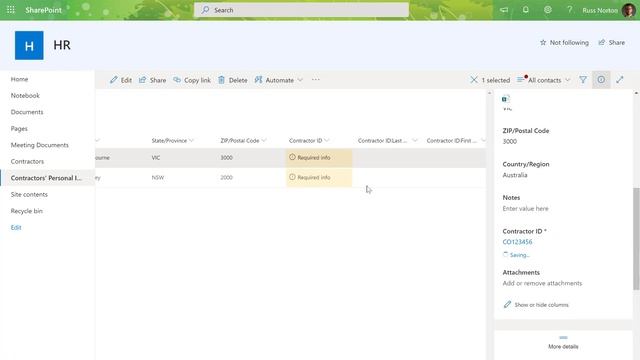
Task: Open the megaphone feedback icon in header
Action: (504, 10)
